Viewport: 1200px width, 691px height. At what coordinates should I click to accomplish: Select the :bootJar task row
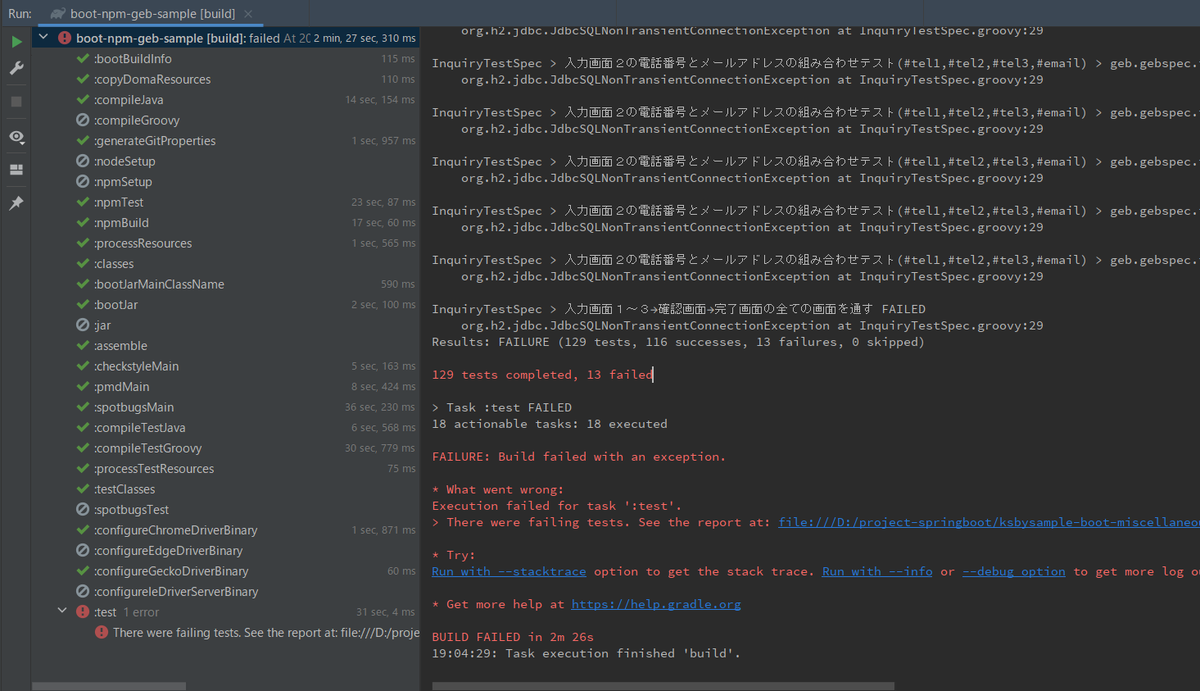225,305
